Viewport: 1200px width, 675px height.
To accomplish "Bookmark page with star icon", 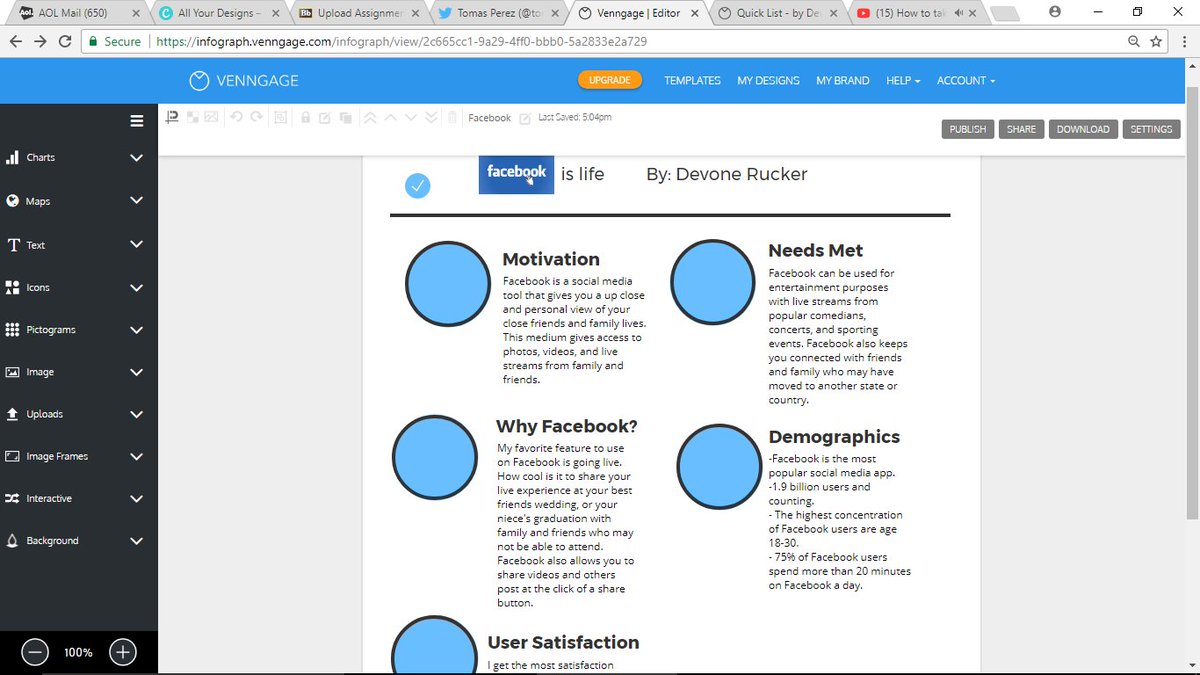I will click(1156, 42).
